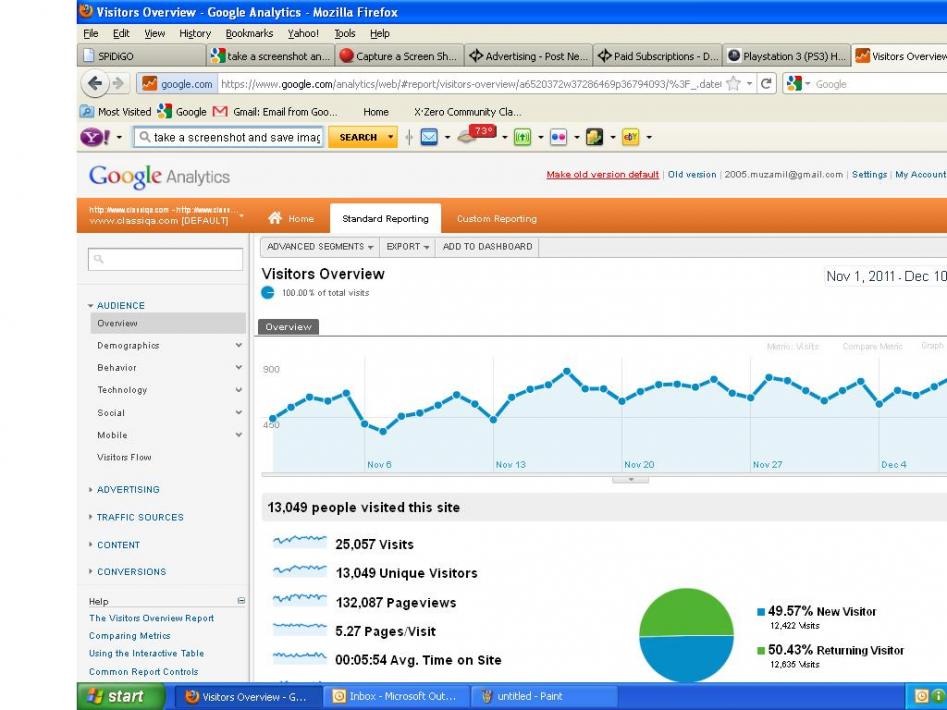The width and height of the screenshot is (947, 710).
Task: Reload the page with the refresh icon
Action: [766, 84]
